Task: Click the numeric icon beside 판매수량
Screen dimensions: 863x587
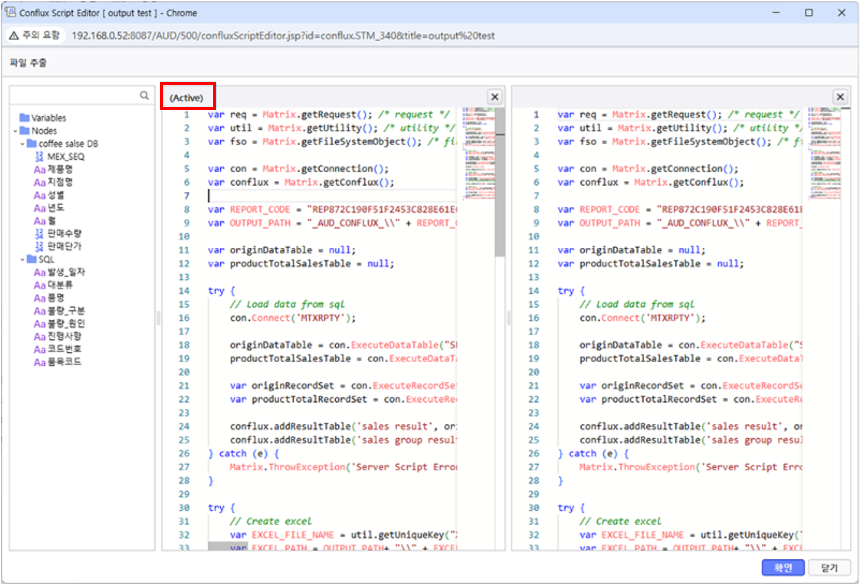Action: click(x=39, y=232)
